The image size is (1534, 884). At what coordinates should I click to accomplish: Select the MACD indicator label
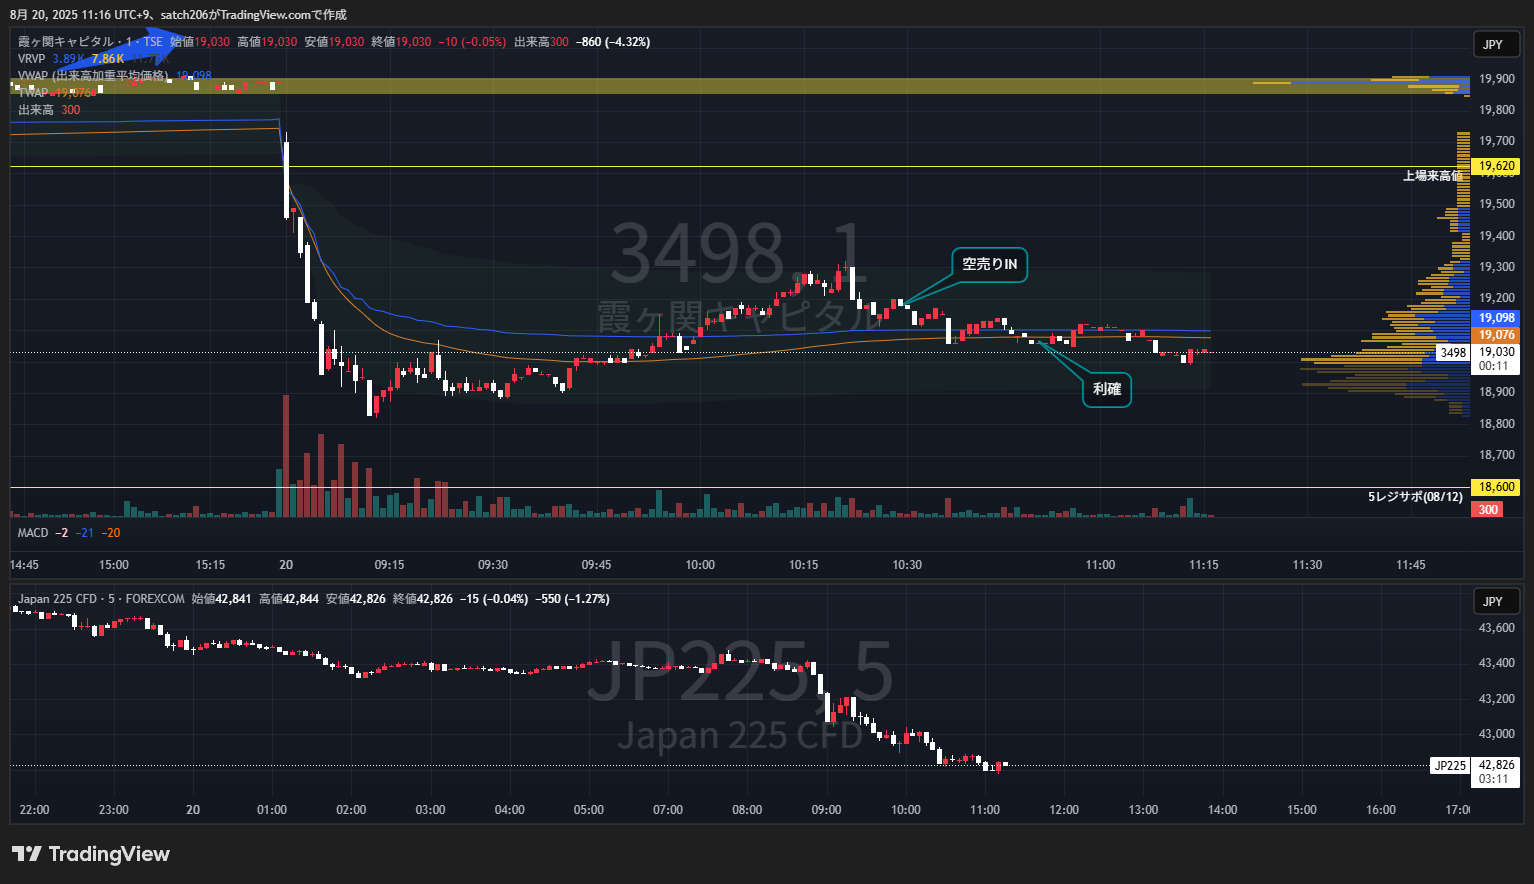click(x=33, y=533)
